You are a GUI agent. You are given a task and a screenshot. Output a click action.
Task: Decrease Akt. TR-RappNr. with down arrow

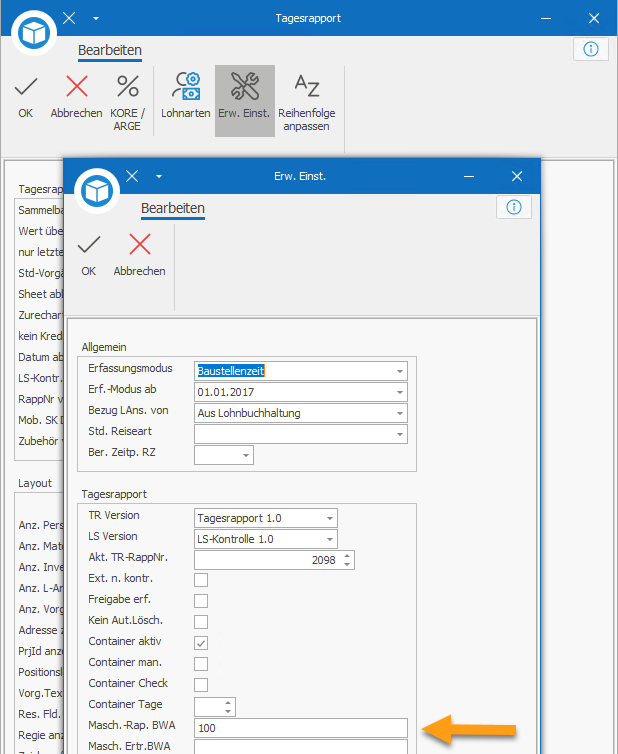point(347,564)
